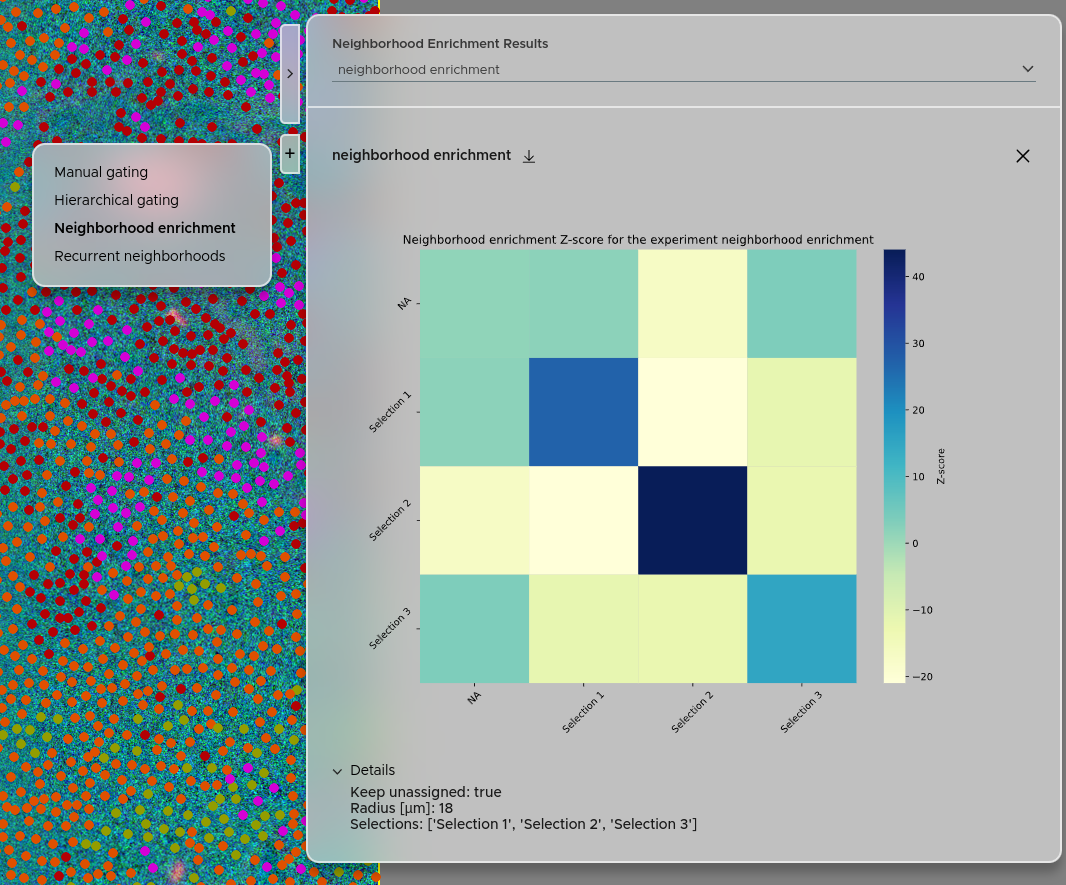1066x885 pixels.
Task: Choose Hierarchical gating from the menu
Action: click(x=116, y=200)
